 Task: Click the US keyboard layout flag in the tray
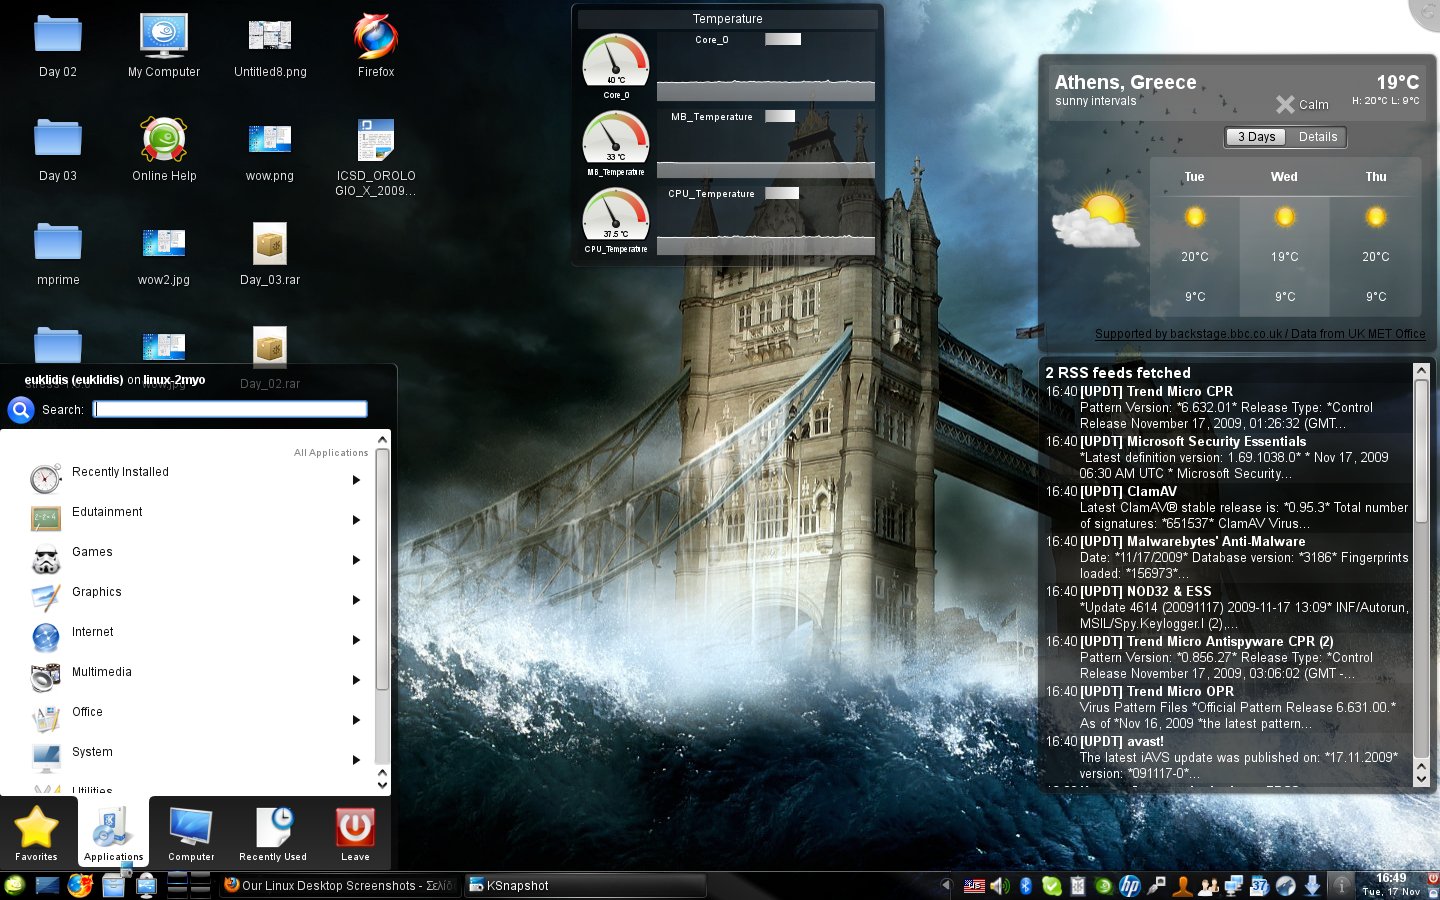974,886
